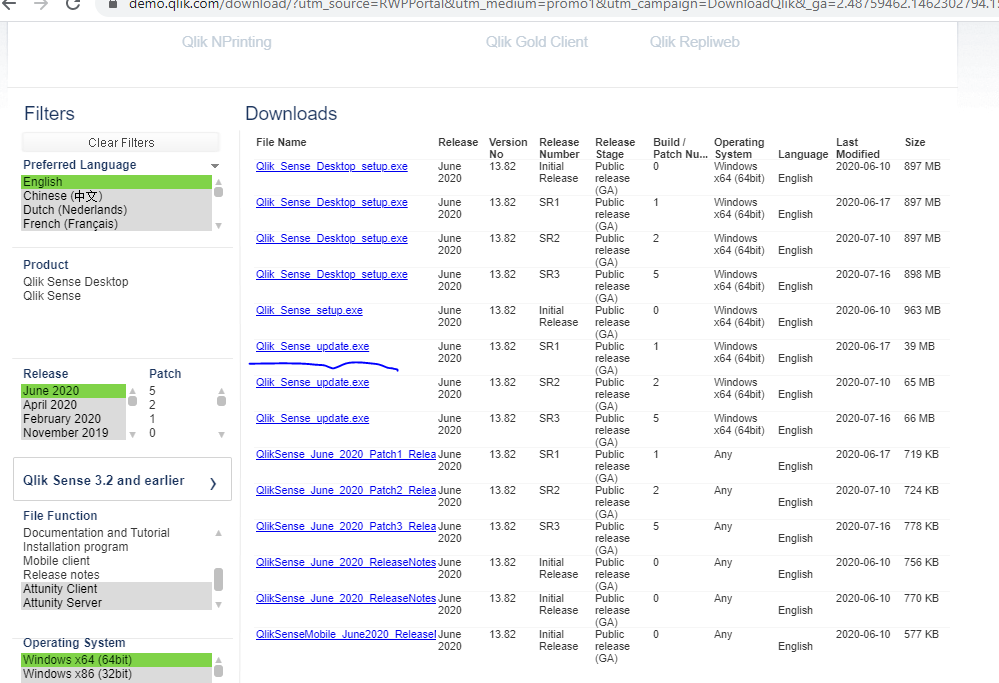Download Qlik_Sense_Desktop_setup.exe SR1
The image size is (999, 683).
(332, 203)
